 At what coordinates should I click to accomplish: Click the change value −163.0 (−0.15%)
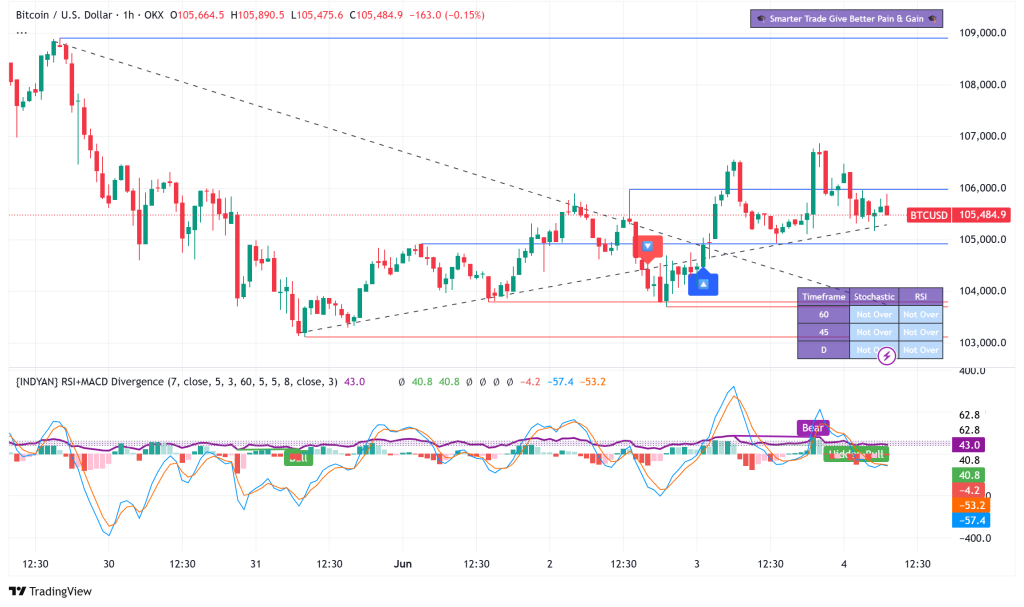pyautogui.click(x=447, y=14)
